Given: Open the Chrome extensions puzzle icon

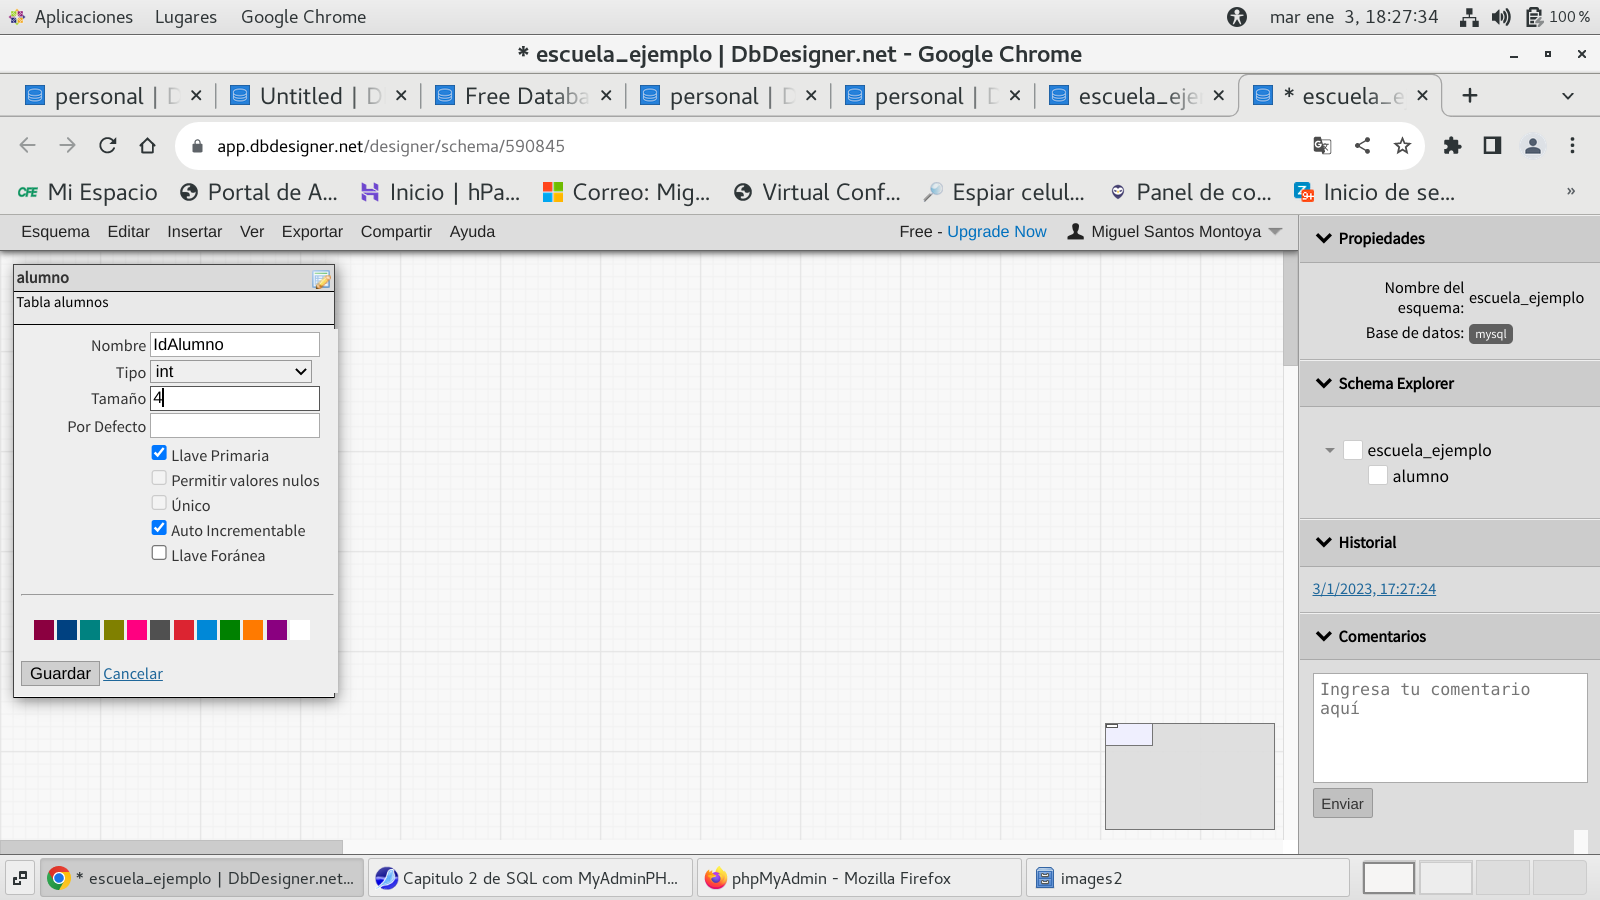Looking at the screenshot, I should (1452, 146).
